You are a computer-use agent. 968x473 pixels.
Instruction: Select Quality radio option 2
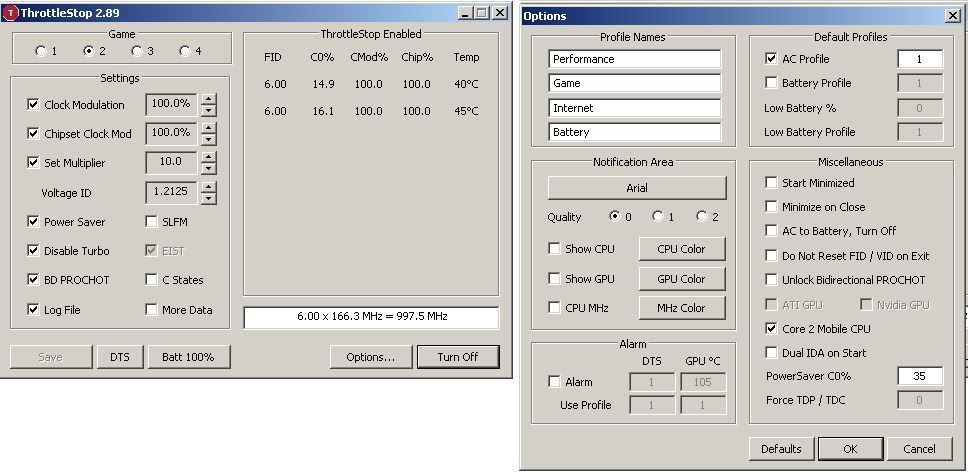point(701,216)
